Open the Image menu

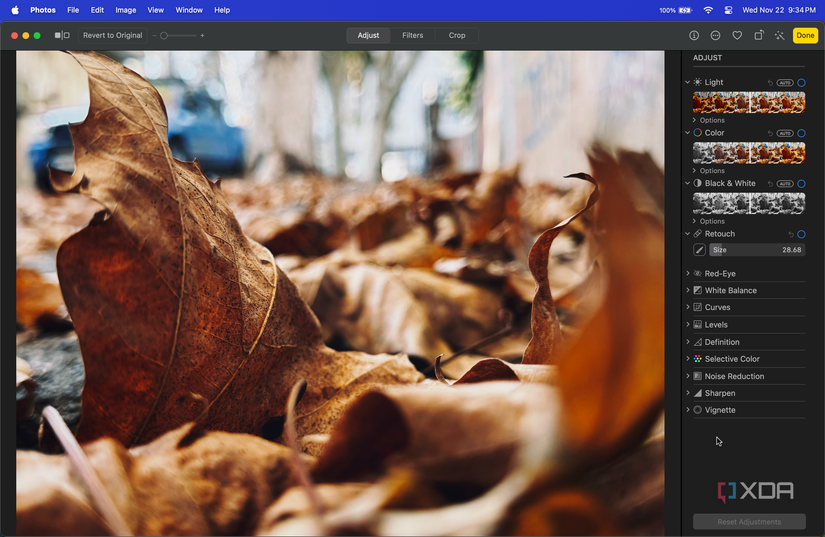tap(126, 10)
